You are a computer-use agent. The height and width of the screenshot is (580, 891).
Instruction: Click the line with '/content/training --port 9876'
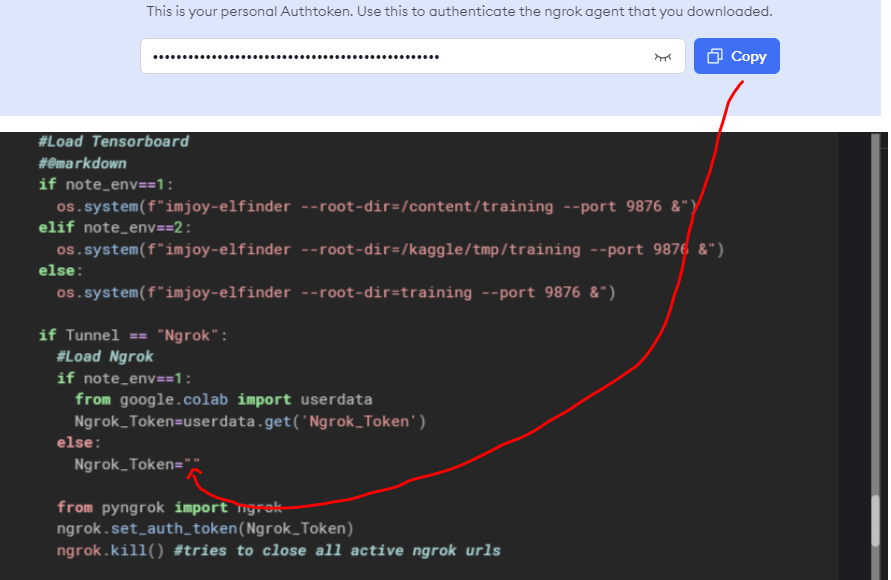pyautogui.click(x=376, y=206)
